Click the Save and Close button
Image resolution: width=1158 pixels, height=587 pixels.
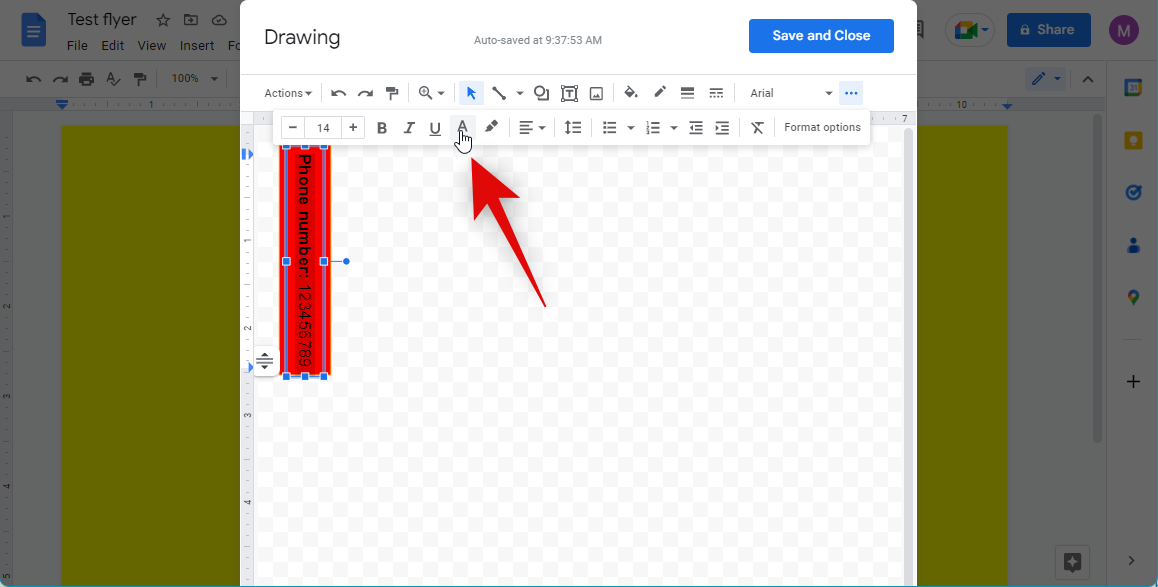click(821, 35)
